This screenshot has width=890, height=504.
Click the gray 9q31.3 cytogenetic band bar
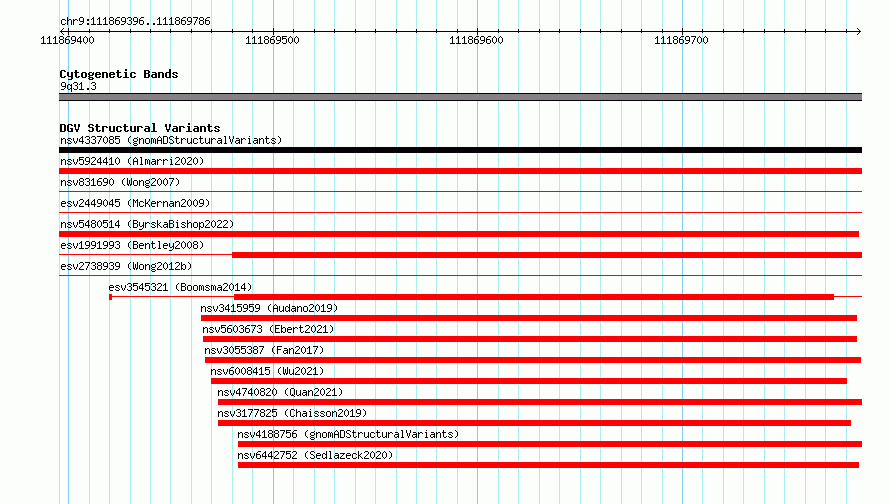coord(460,97)
